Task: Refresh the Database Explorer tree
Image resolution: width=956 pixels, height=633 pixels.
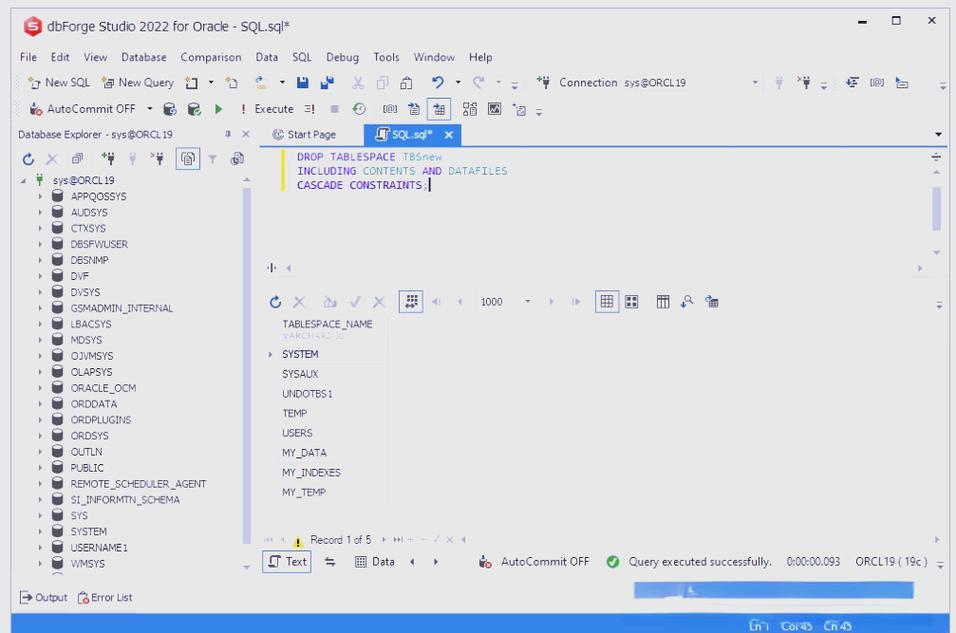Action: pyautogui.click(x=28, y=159)
